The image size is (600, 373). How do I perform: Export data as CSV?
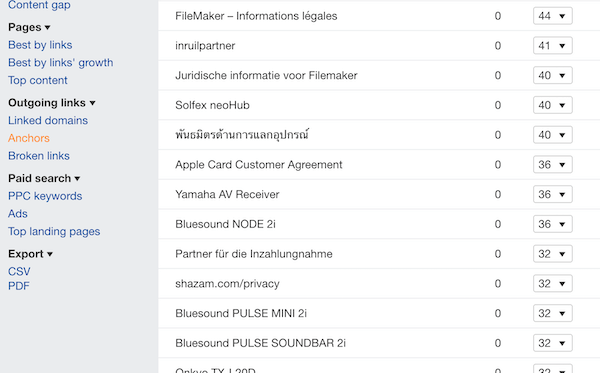[x=19, y=271]
